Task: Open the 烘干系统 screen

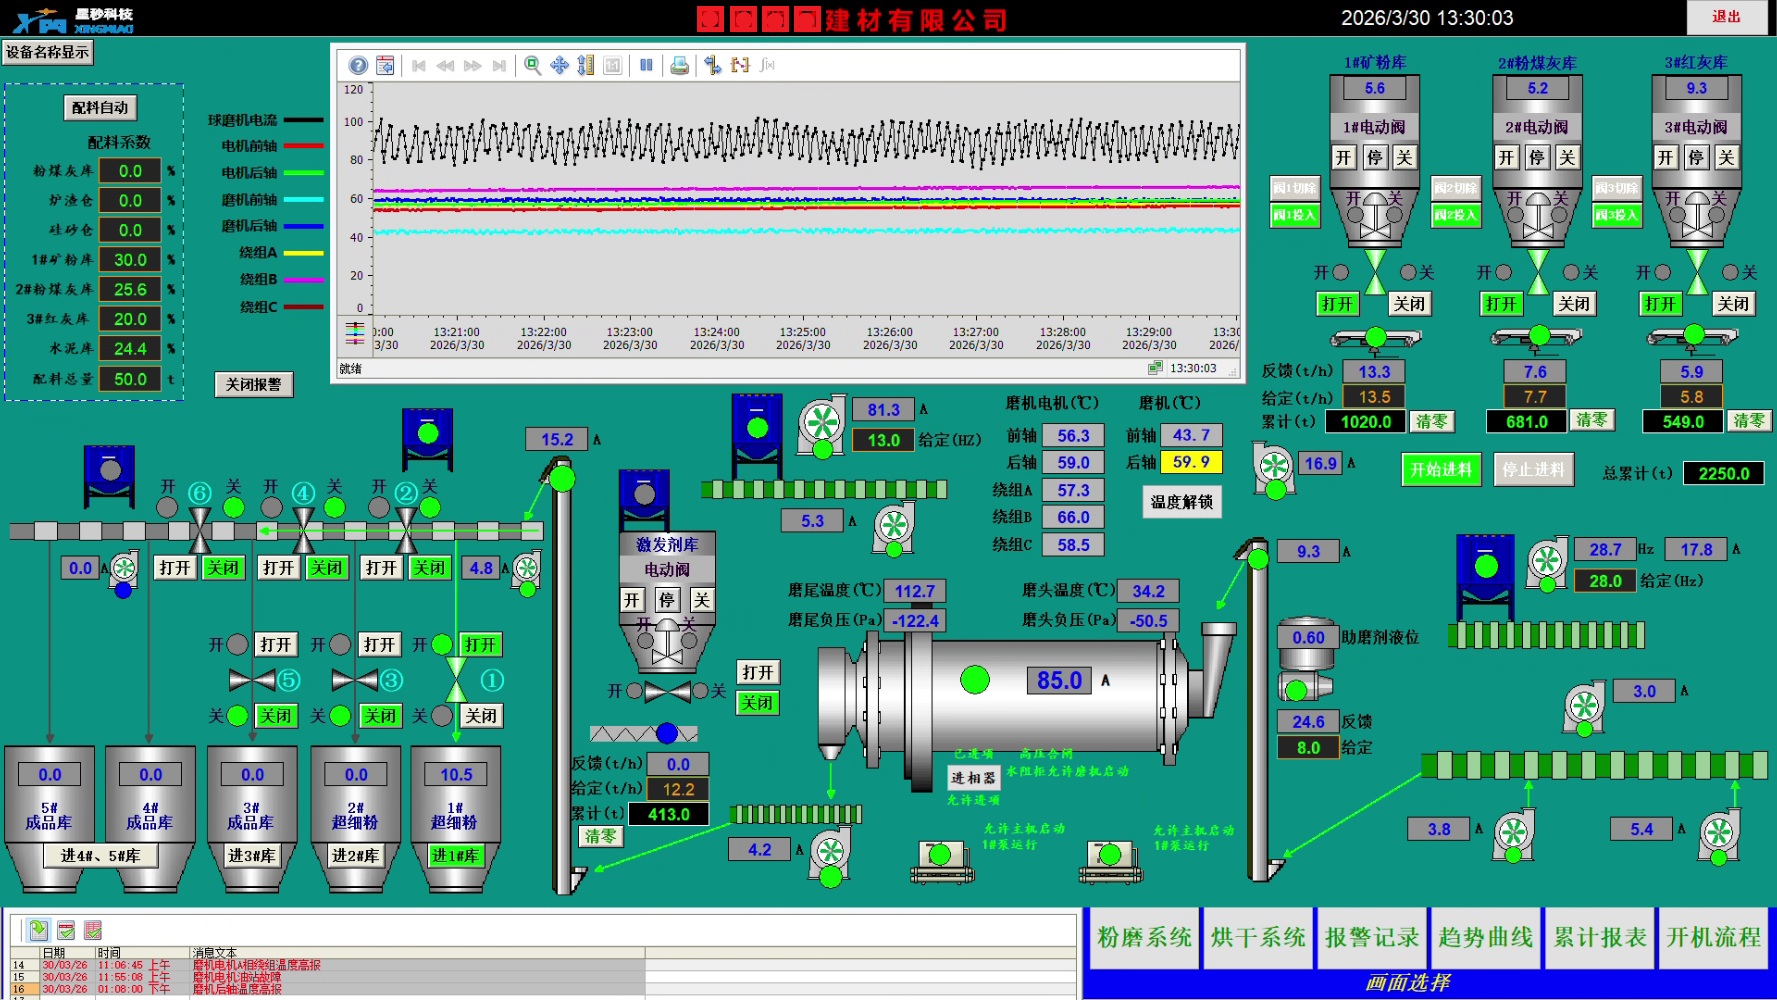Action: click(1257, 938)
